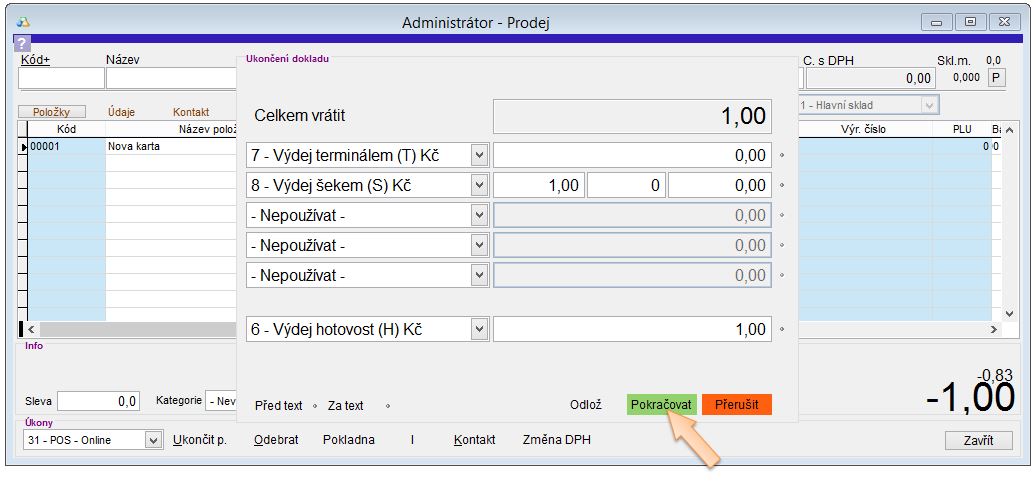Switch to the Údaje tab
The height and width of the screenshot is (483, 1036).
121,113
